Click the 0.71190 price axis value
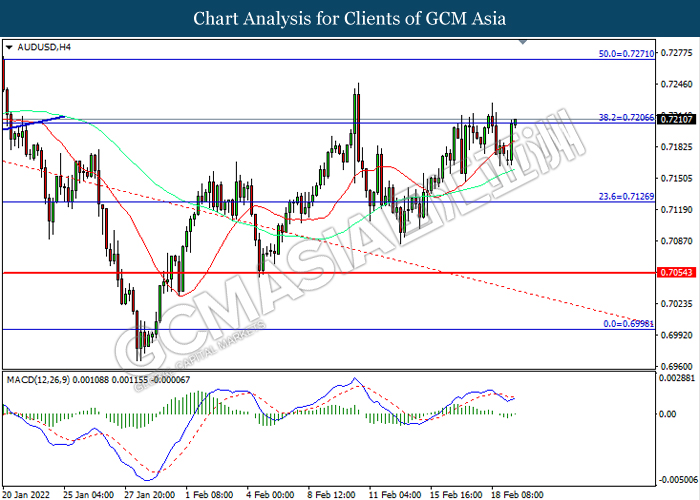The image size is (700, 500). [x=676, y=209]
